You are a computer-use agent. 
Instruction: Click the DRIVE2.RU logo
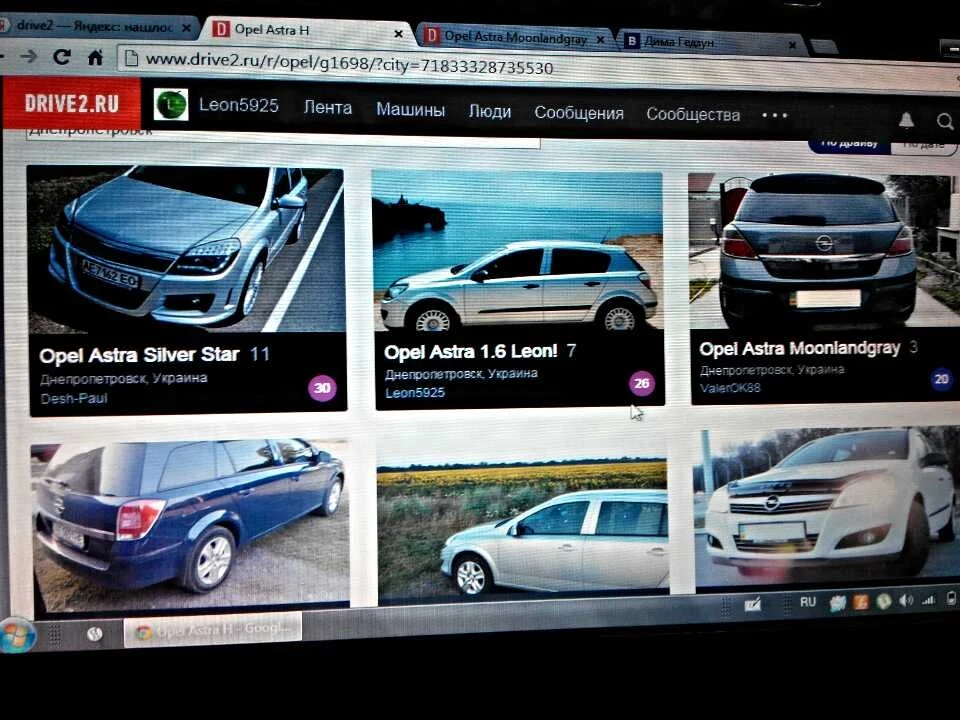71,103
